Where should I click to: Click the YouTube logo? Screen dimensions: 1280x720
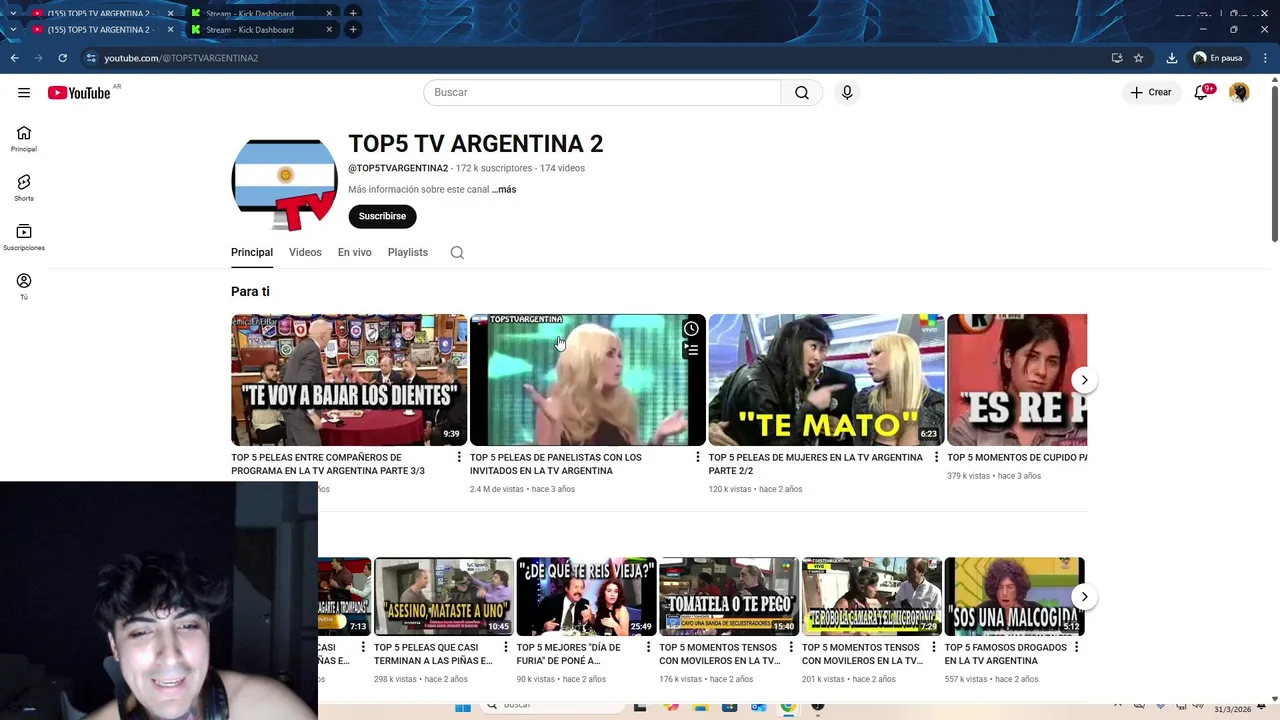click(x=79, y=93)
